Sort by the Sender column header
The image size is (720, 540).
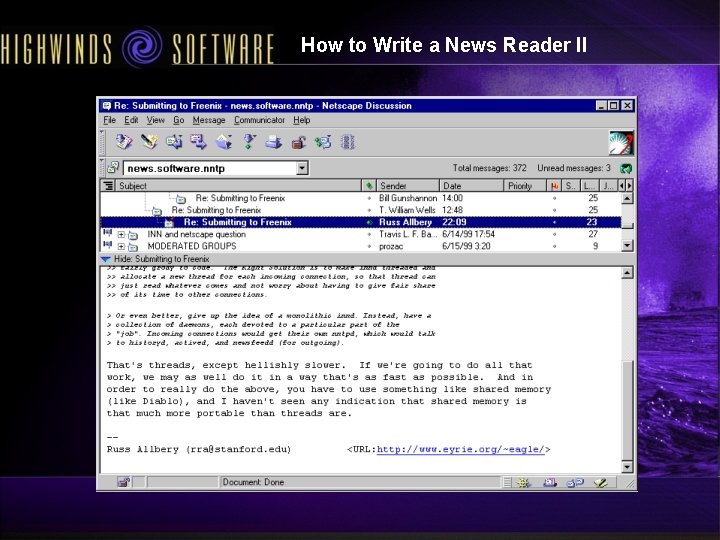tap(408, 186)
